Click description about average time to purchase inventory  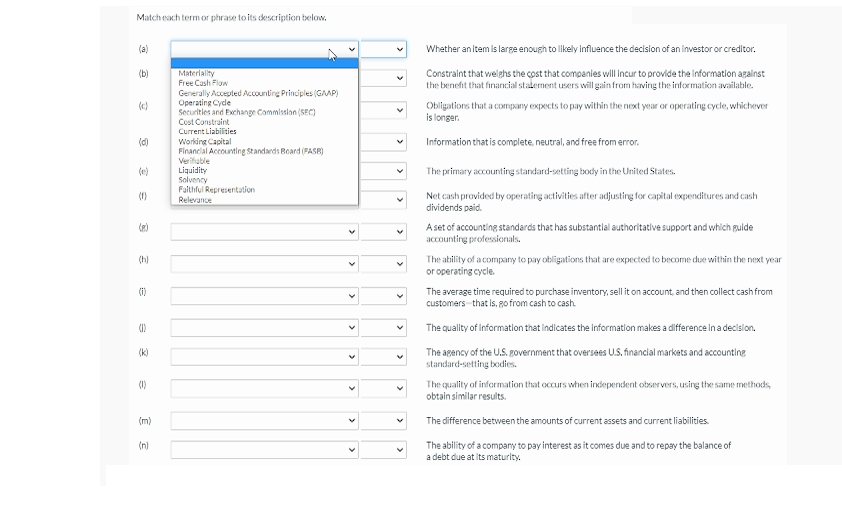pyautogui.click(x=599, y=297)
